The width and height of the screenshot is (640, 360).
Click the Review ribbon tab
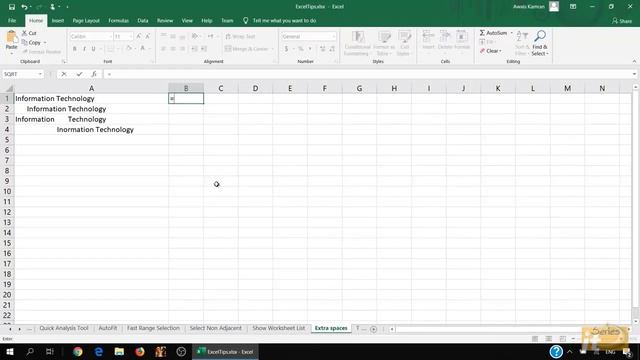click(x=165, y=20)
